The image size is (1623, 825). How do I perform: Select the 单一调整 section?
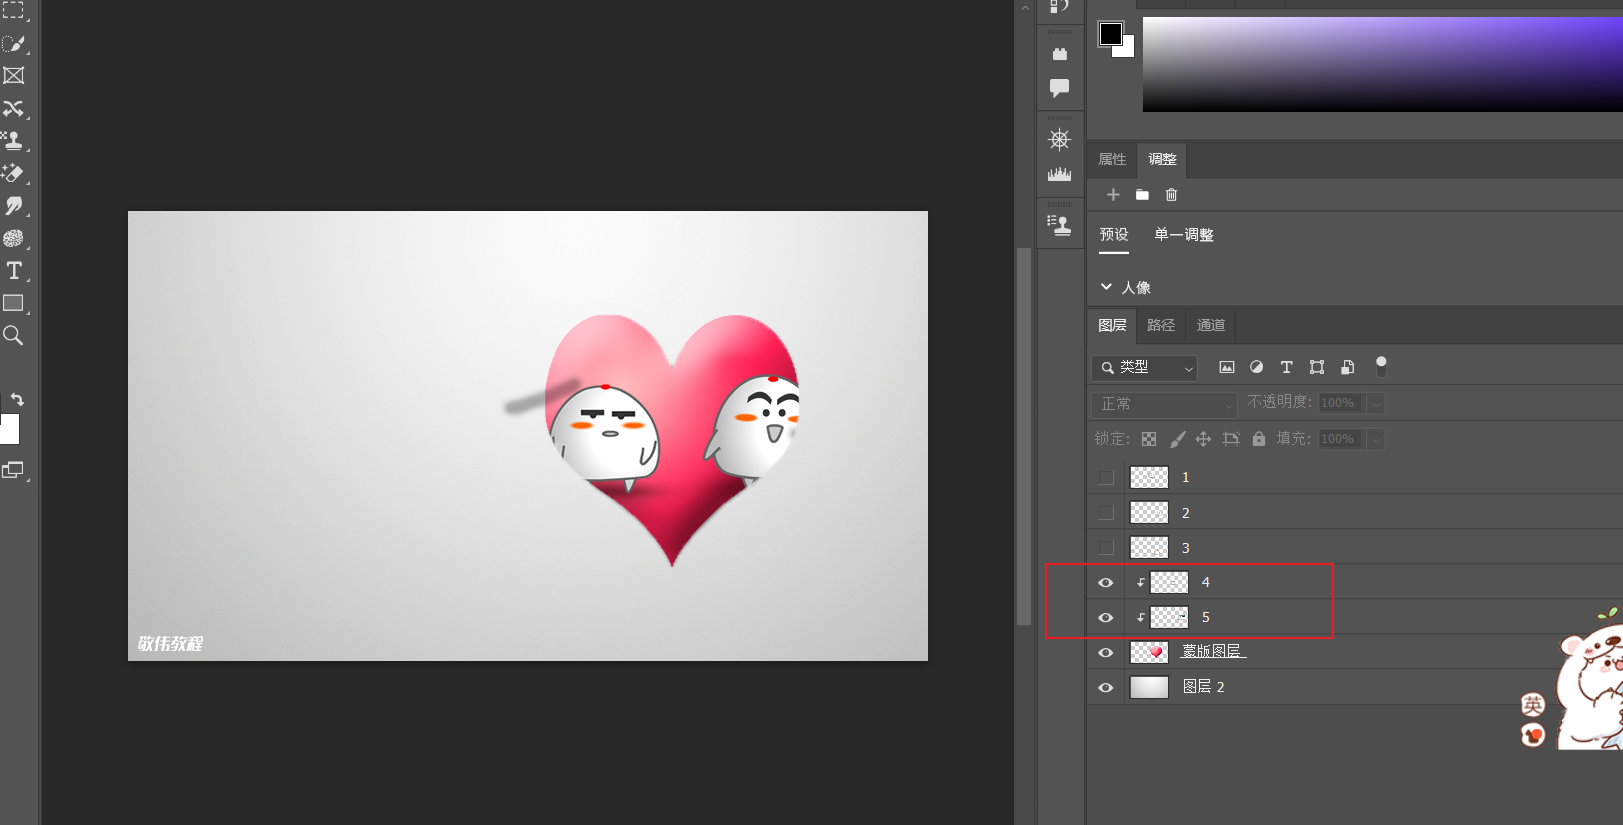click(1184, 235)
